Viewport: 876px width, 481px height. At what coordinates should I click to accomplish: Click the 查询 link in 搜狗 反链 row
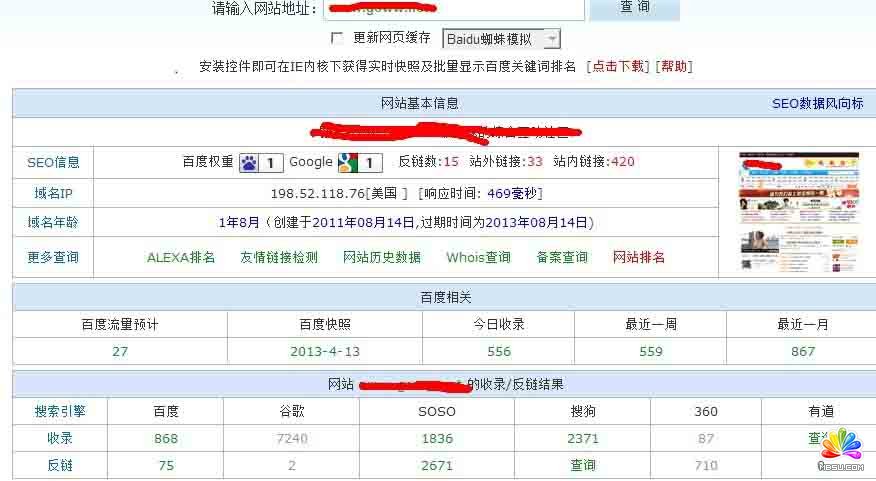tap(583, 465)
